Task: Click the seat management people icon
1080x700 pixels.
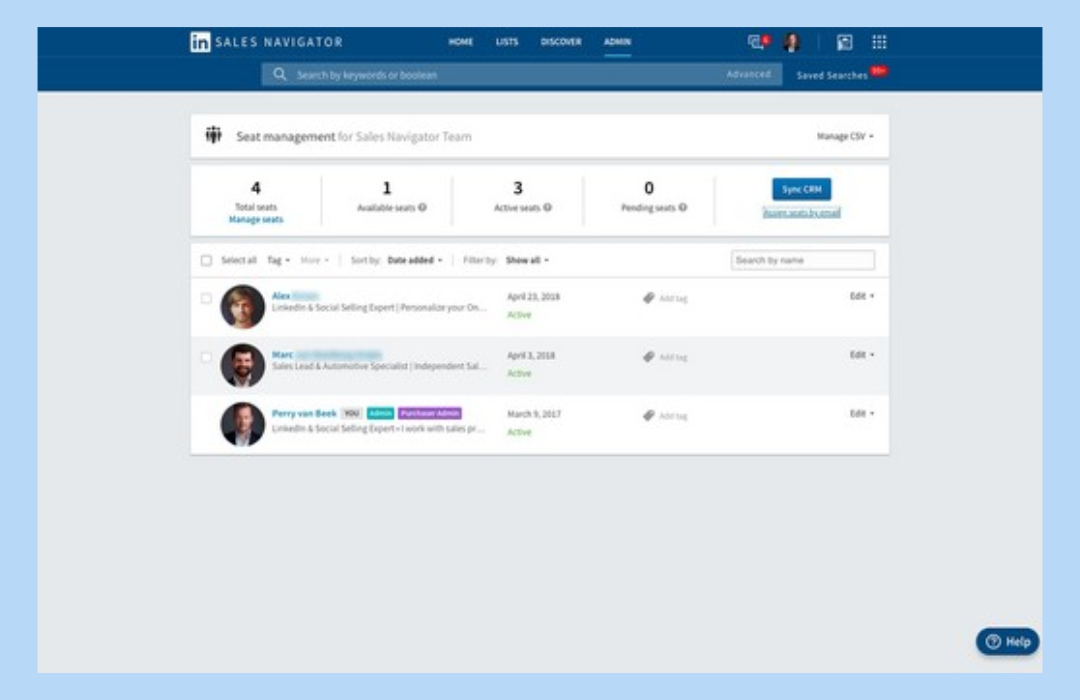Action: tap(214, 135)
